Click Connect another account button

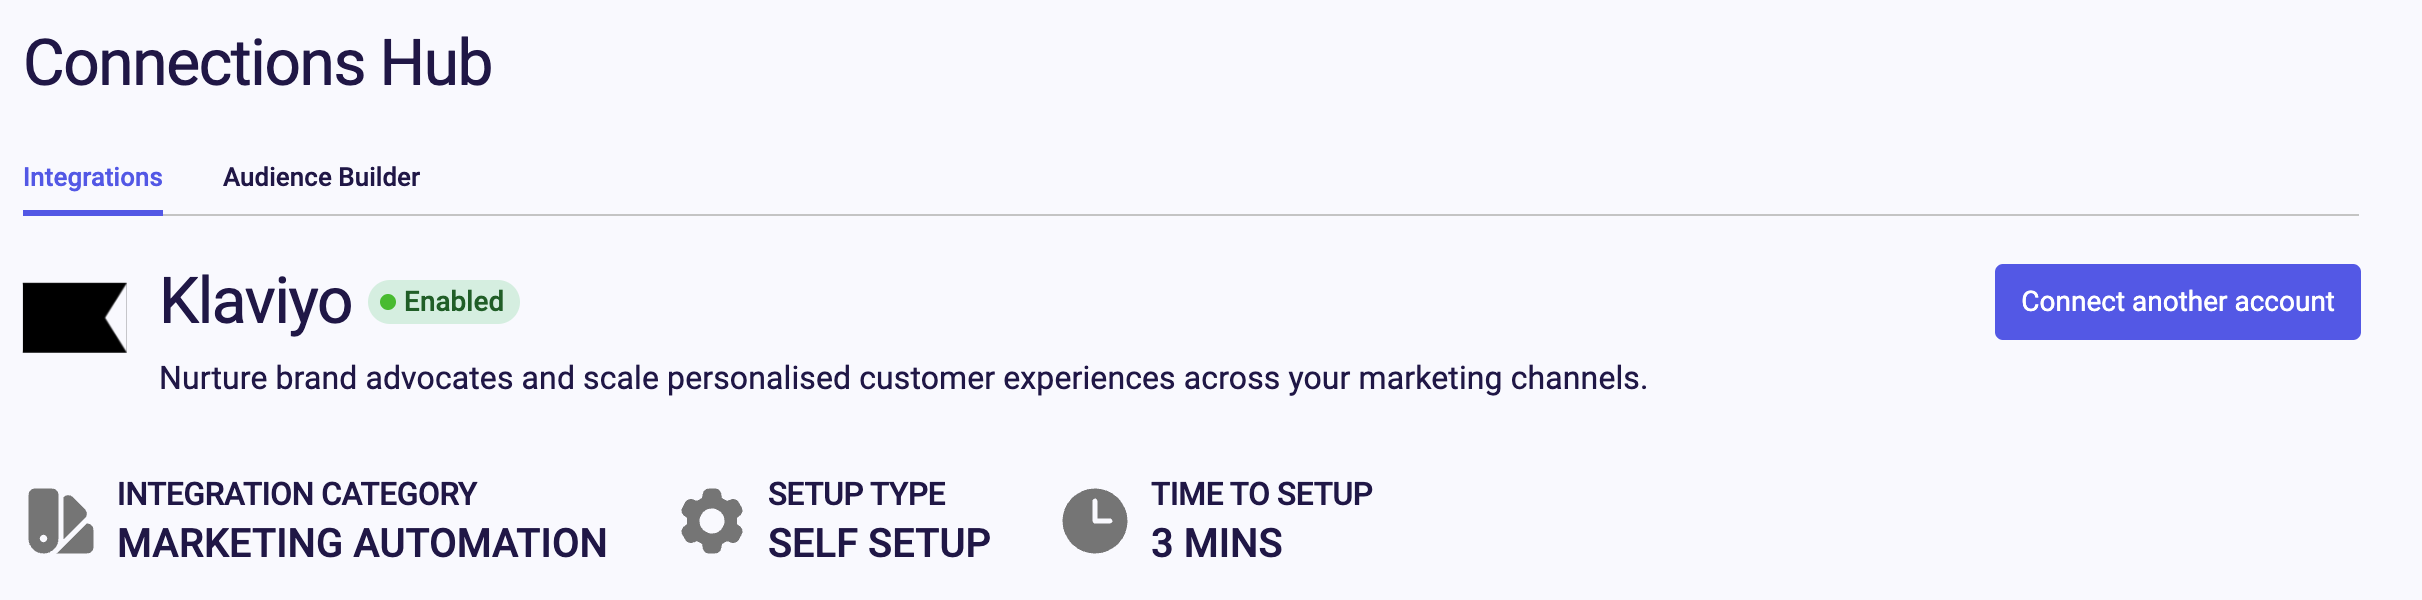[x=2177, y=302]
